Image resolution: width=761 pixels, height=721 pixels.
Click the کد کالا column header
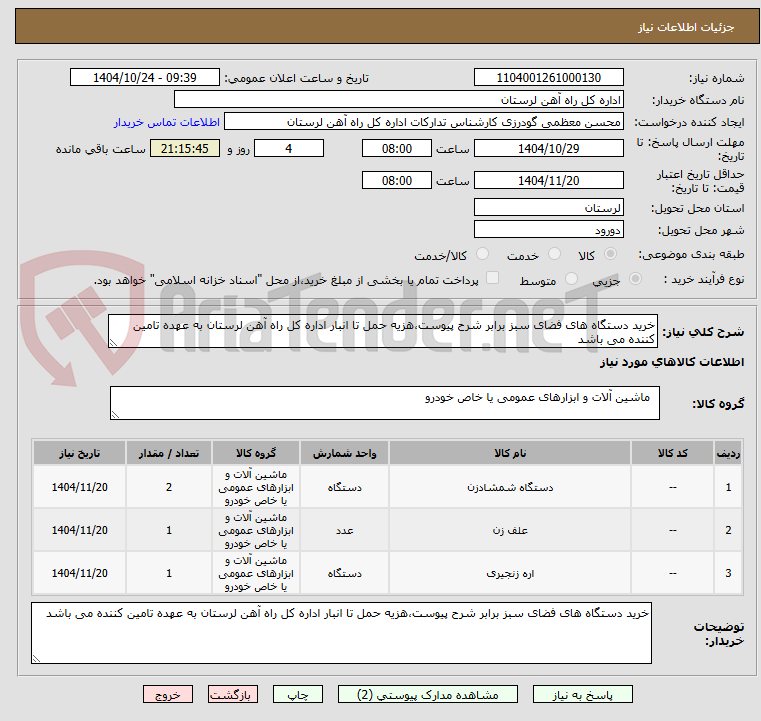click(x=672, y=453)
